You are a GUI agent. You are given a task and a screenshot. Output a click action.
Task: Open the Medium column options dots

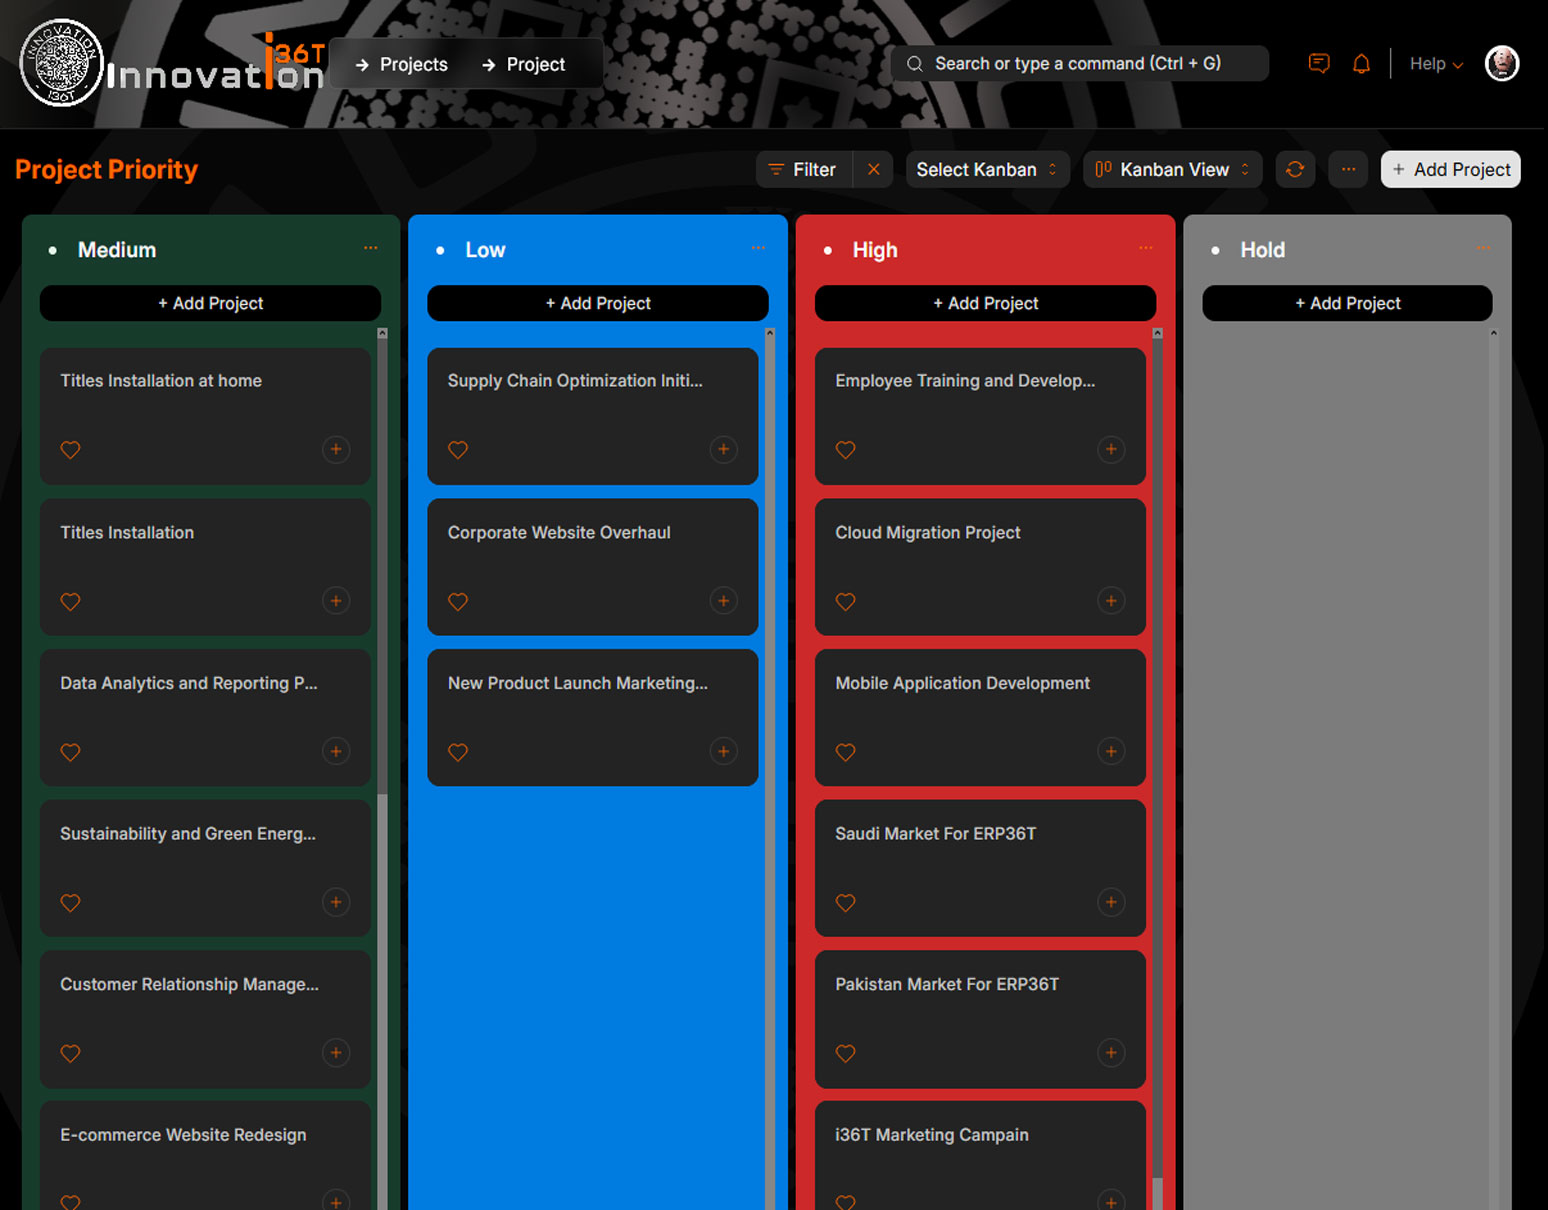click(371, 248)
